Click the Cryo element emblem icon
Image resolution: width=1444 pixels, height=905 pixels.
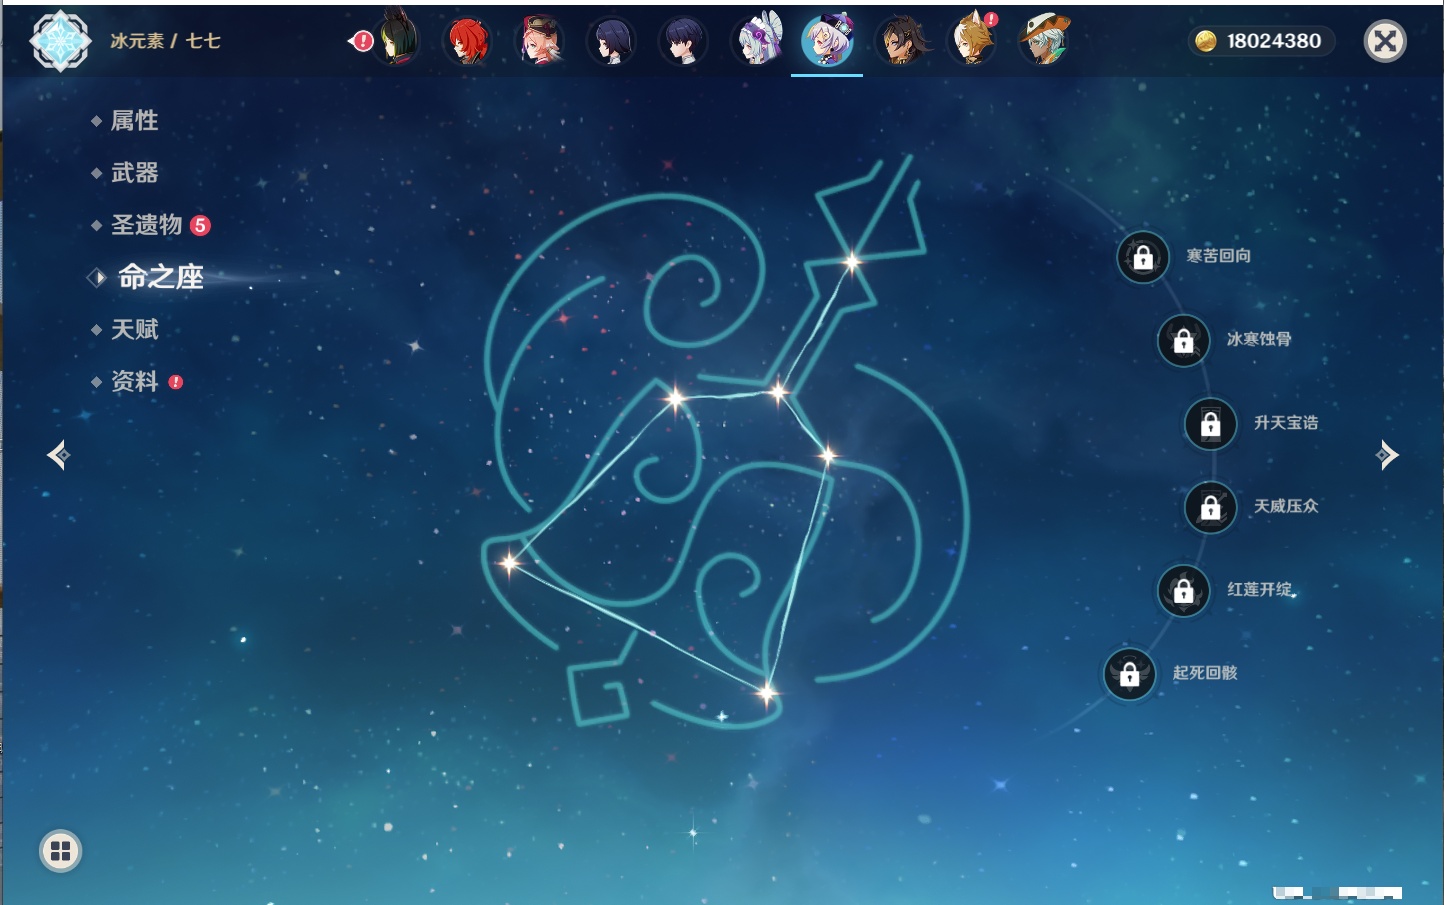60,41
